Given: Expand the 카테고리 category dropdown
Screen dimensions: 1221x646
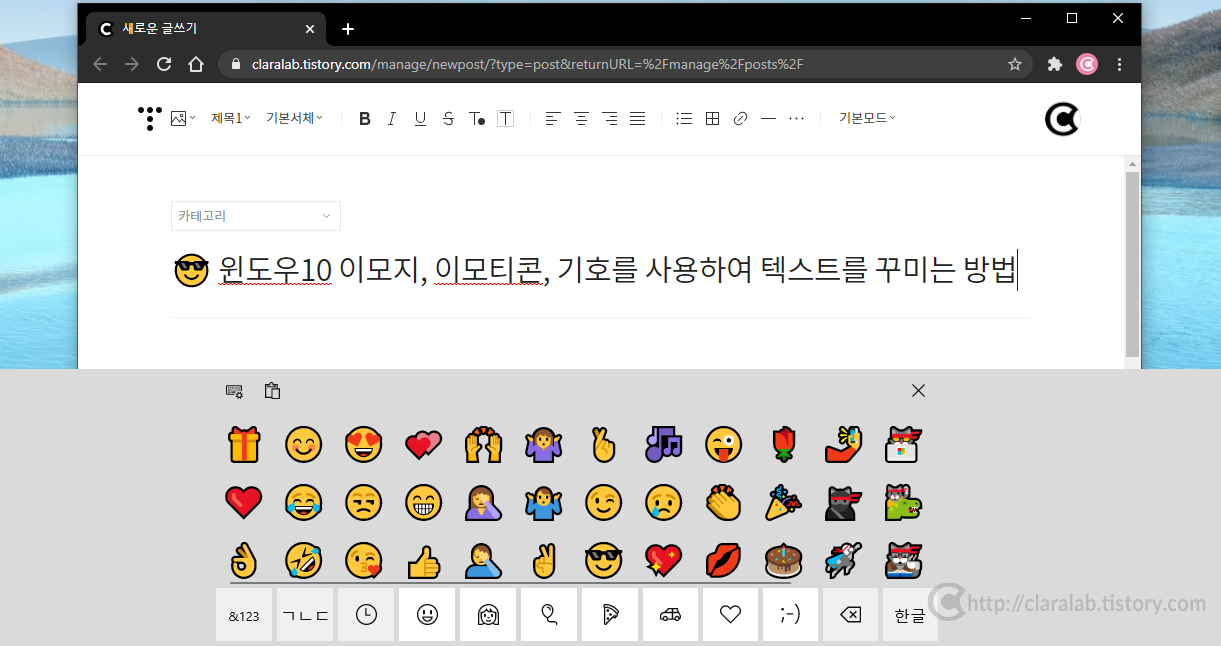Looking at the screenshot, I should pos(256,216).
